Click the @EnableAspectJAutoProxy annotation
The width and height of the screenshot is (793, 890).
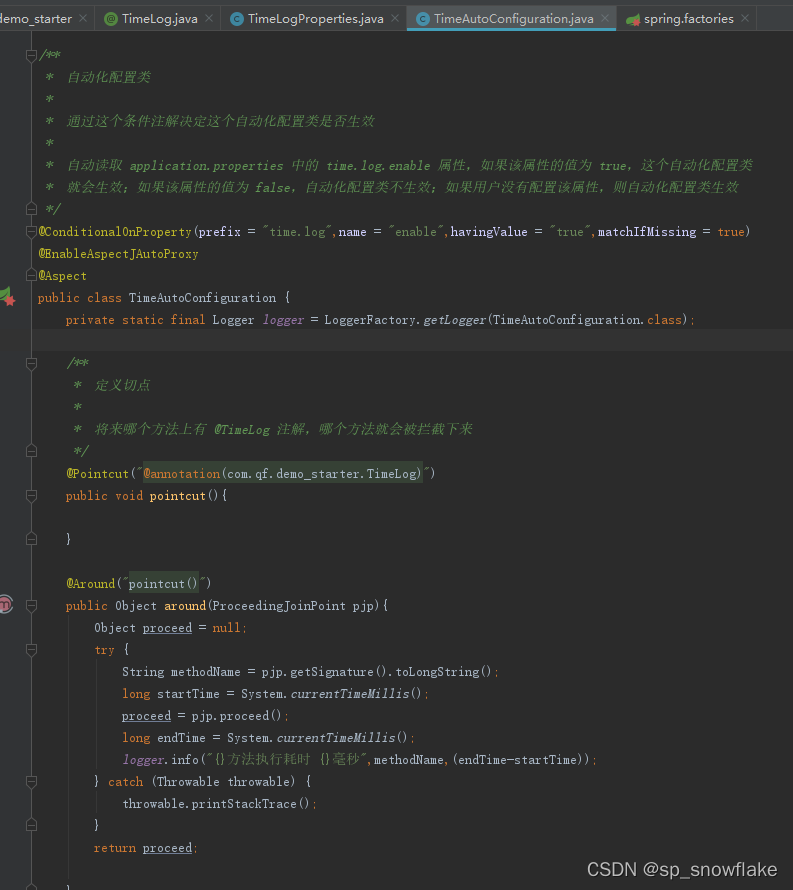tap(118, 254)
